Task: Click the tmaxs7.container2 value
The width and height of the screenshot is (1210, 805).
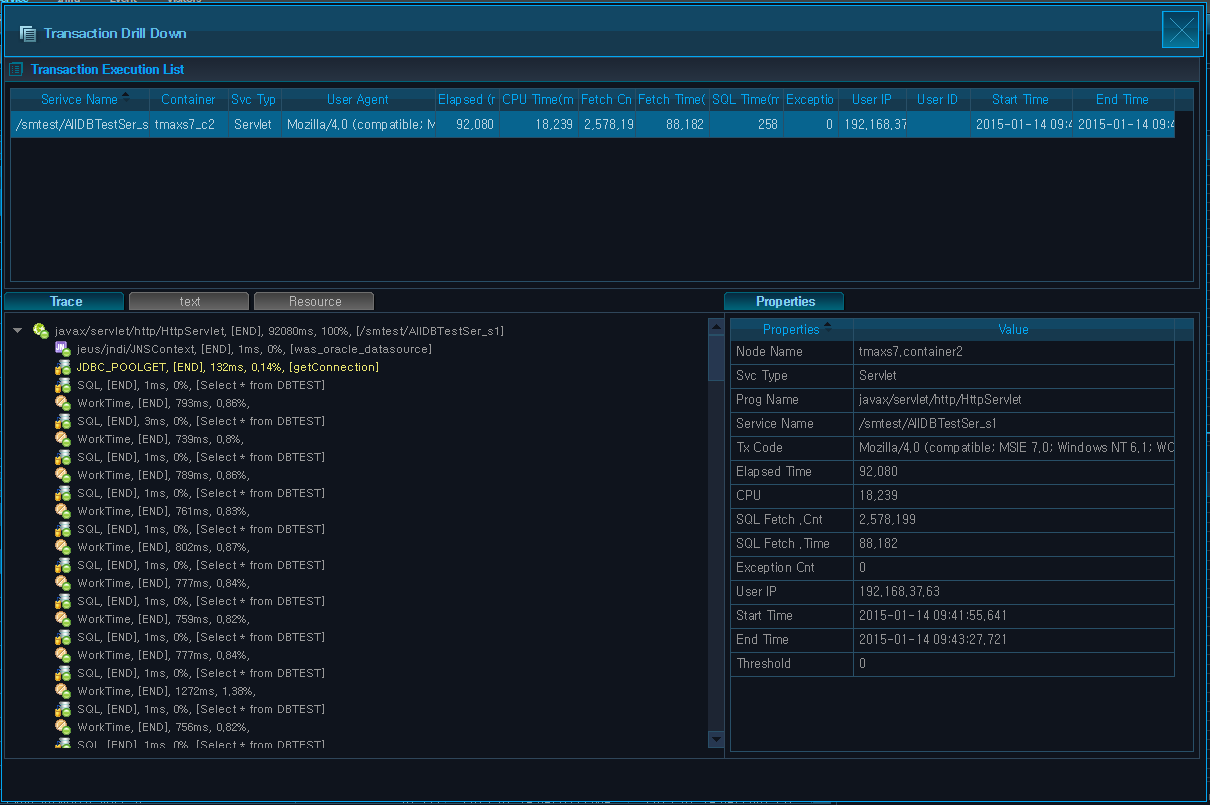Action: [x=909, y=352]
